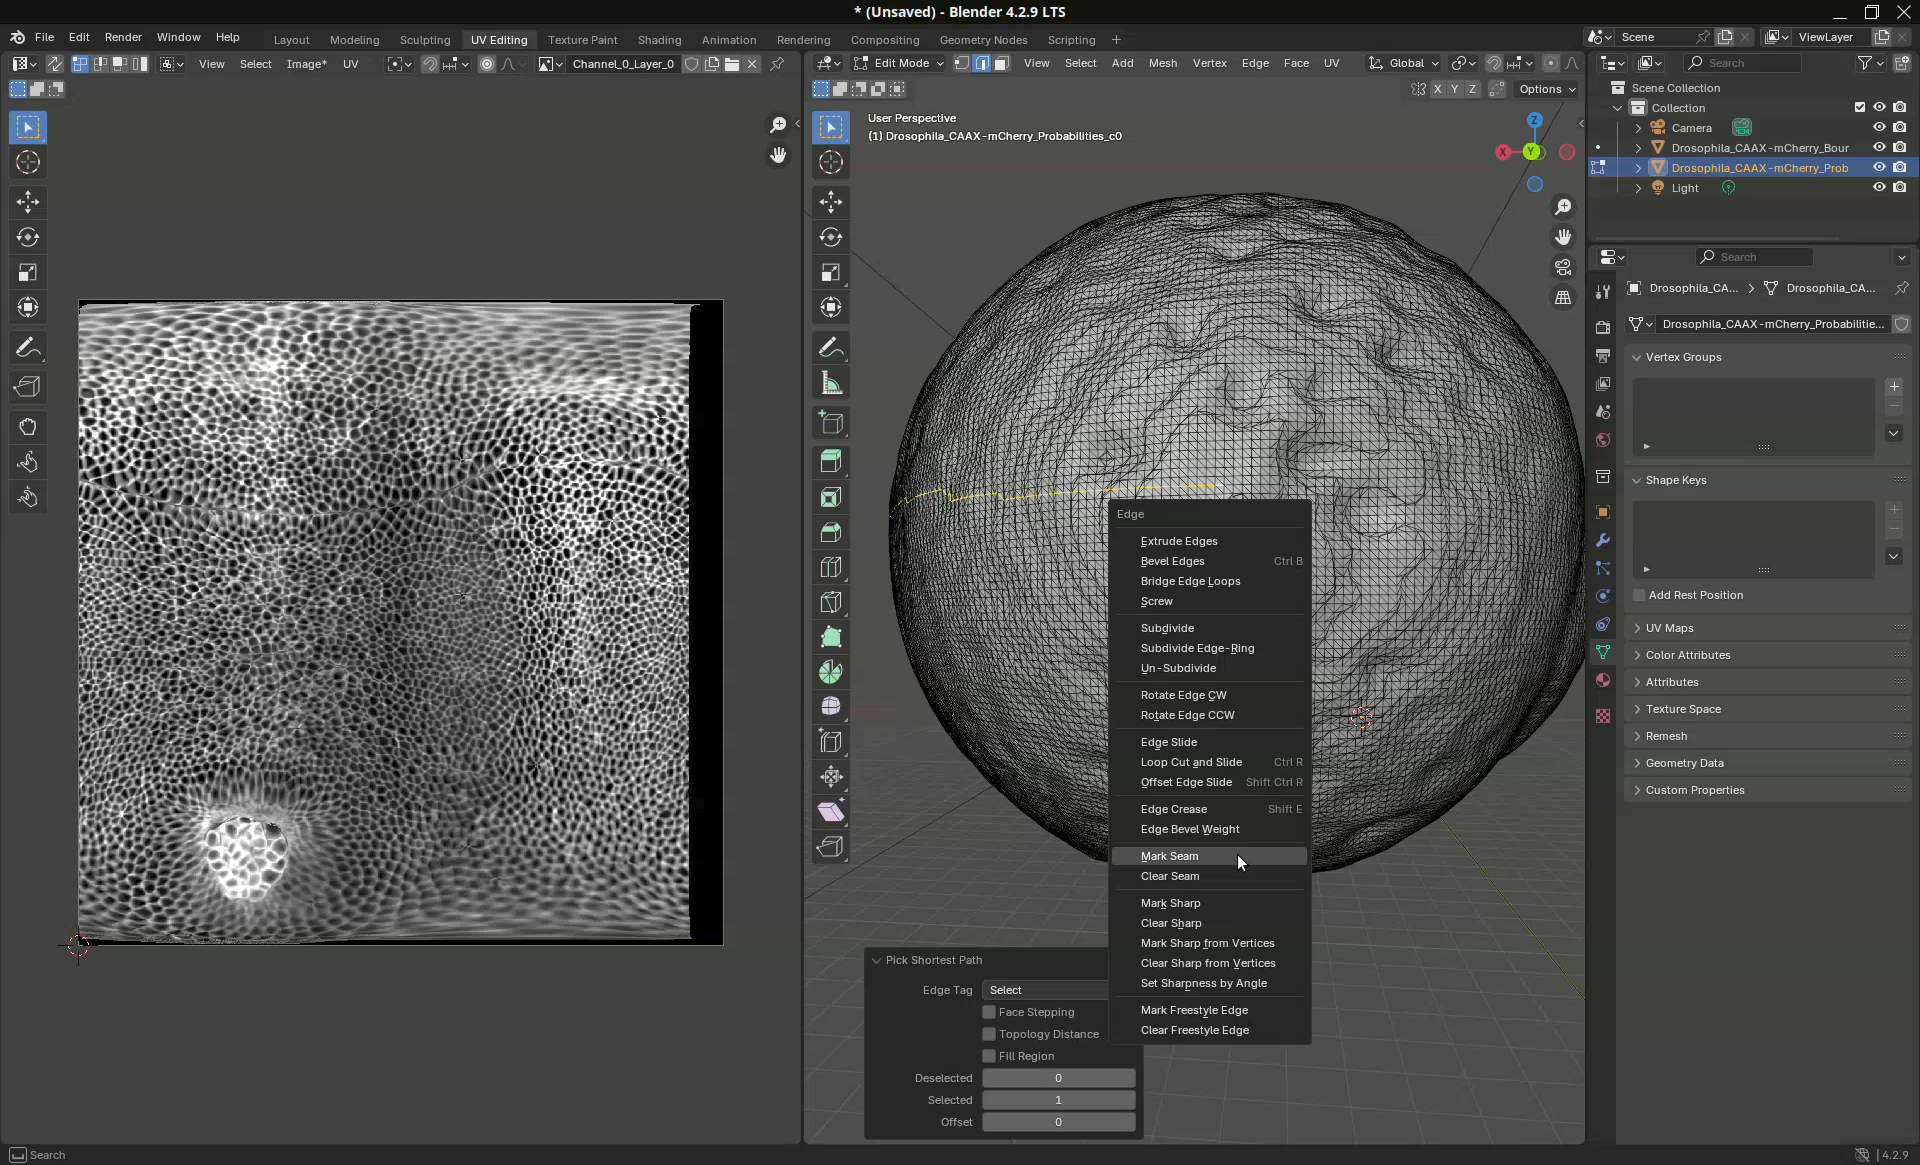Toggle camera view icon in viewport
The image size is (1920, 1165).
(x=1563, y=268)
